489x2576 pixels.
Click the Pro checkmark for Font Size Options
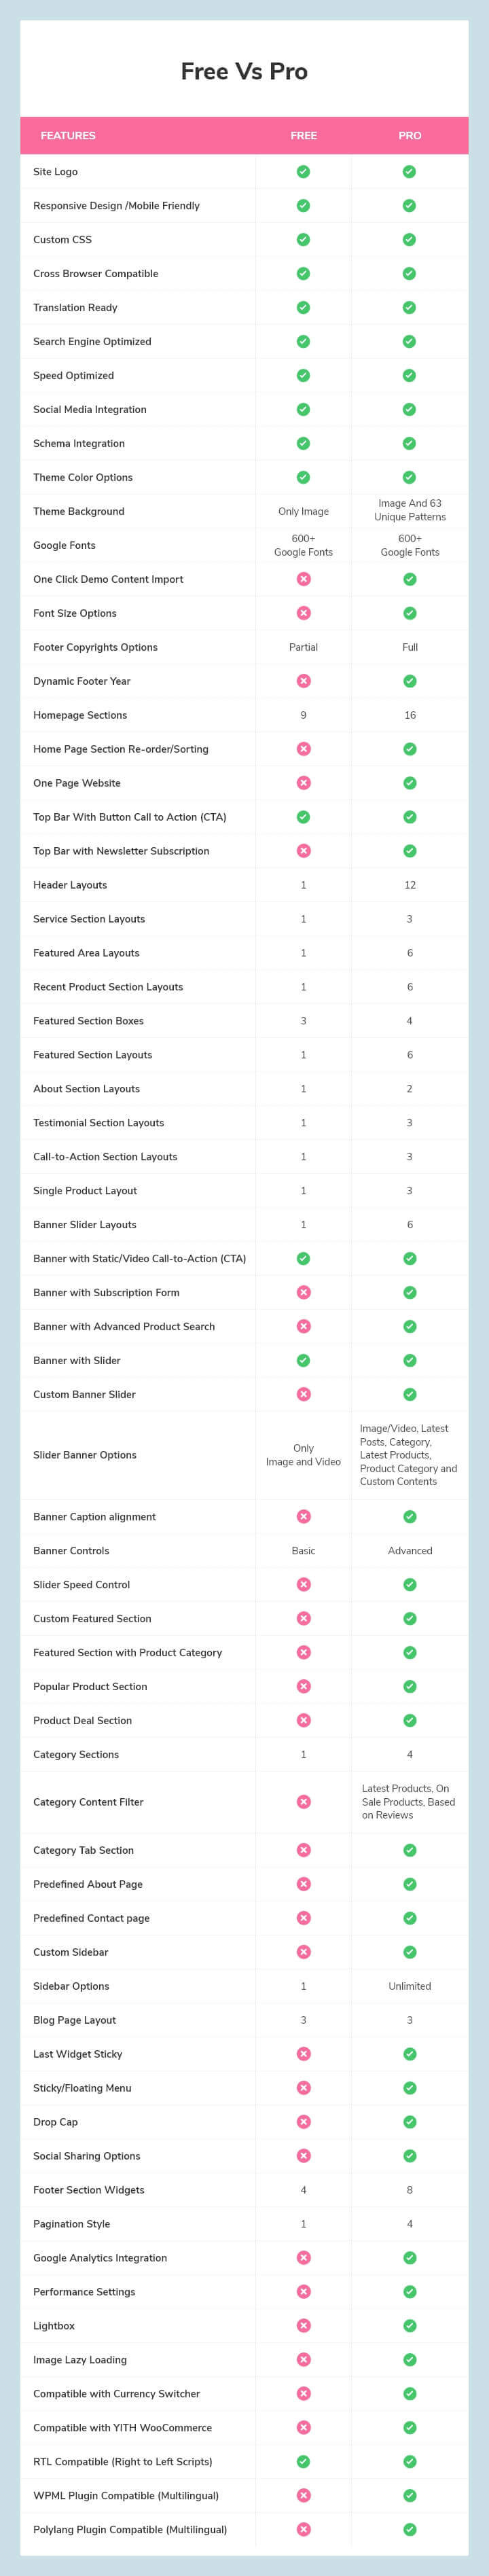point(409,613)
